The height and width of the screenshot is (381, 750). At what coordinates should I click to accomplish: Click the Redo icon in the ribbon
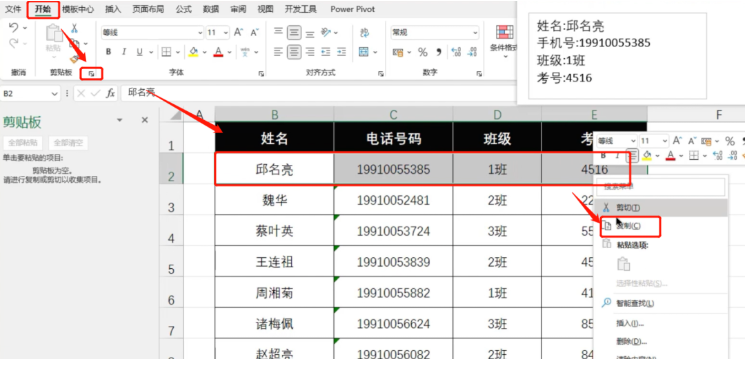point(14,44)
